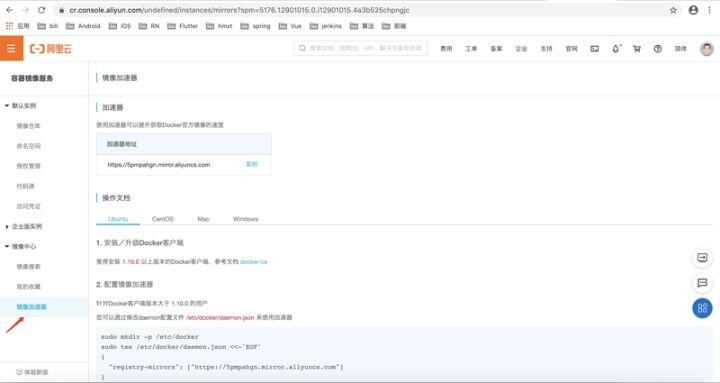Viewport: 720px width, 383px height.
Task: Bookmark this page with the star
Action: click(673, 10)
